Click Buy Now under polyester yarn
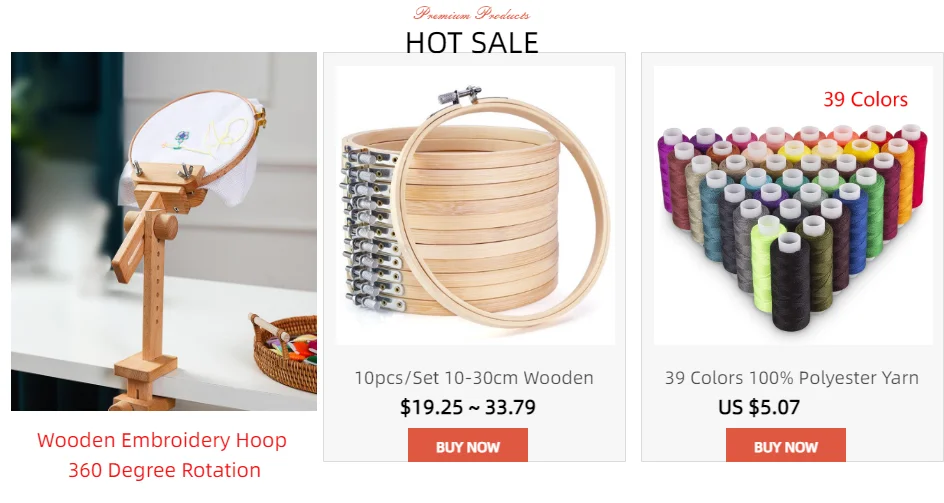The height and width of the screenshot is (503, 944). (x=786, y=445)
